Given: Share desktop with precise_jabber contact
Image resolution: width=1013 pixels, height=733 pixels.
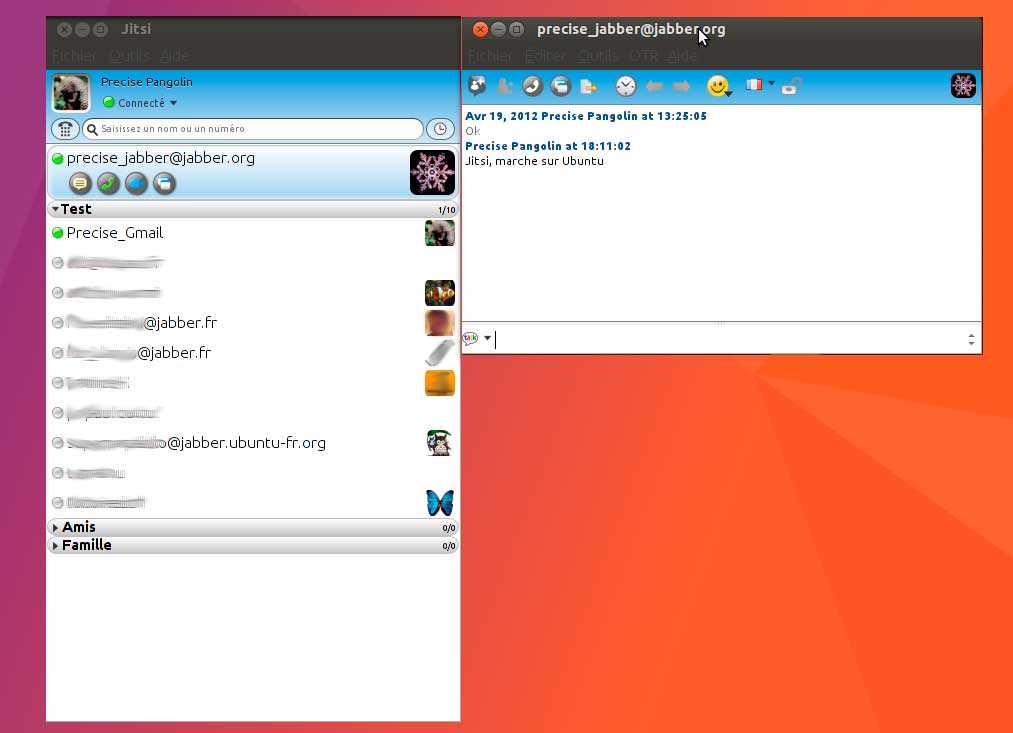Looking at the screenshot, I should coord(164,184).
